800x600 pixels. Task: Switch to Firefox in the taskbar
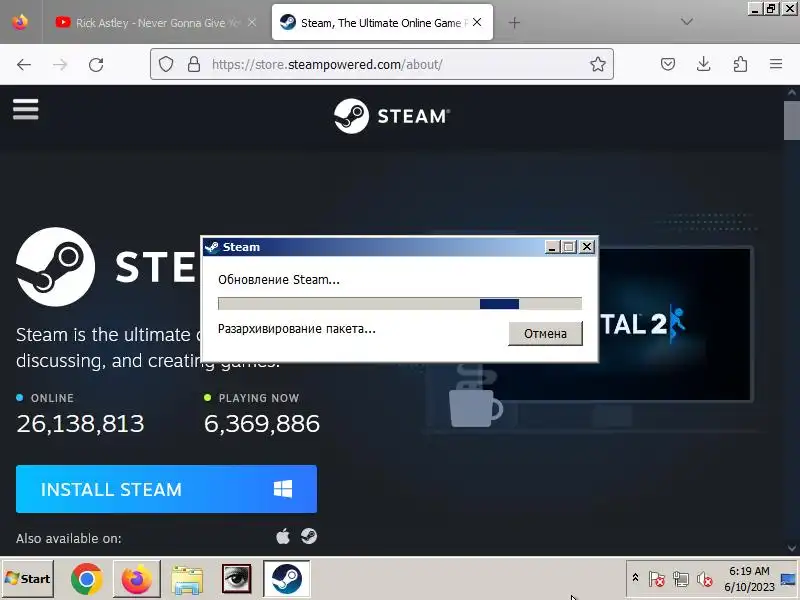pos(136,579)
